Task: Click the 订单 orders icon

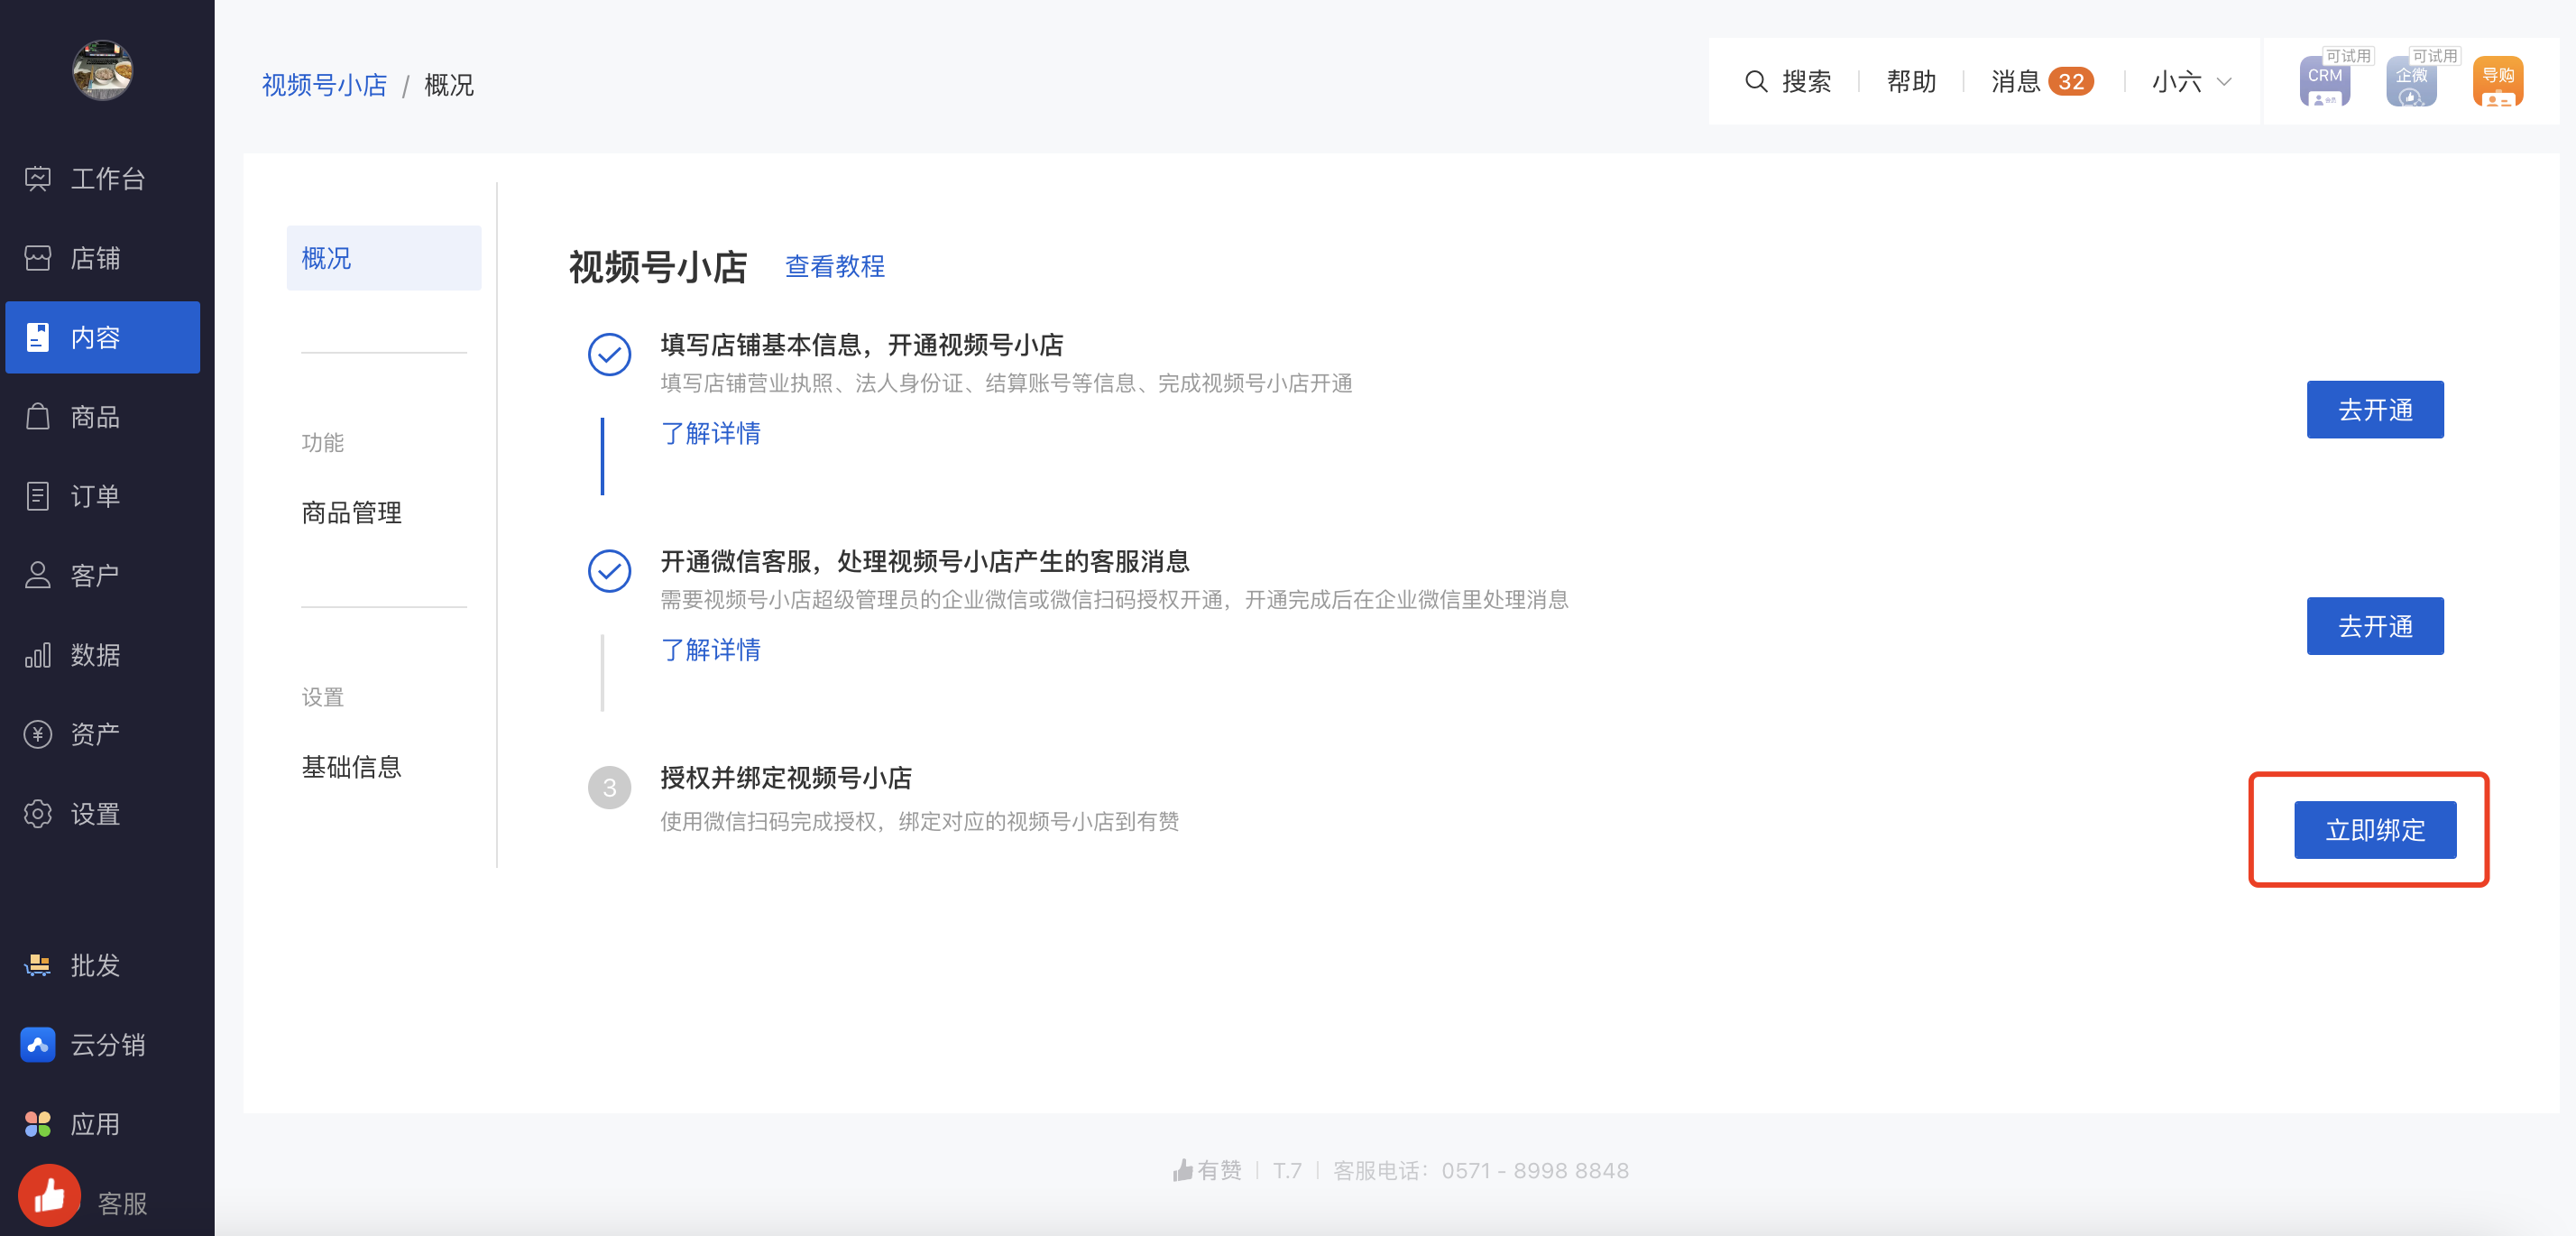Action: tap(38, 496)
